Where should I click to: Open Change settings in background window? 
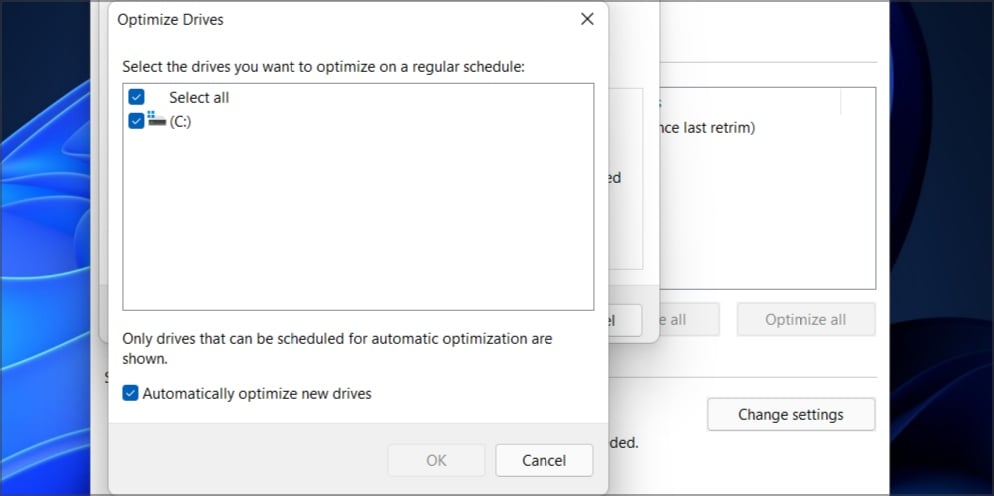(x=790, y=414)
